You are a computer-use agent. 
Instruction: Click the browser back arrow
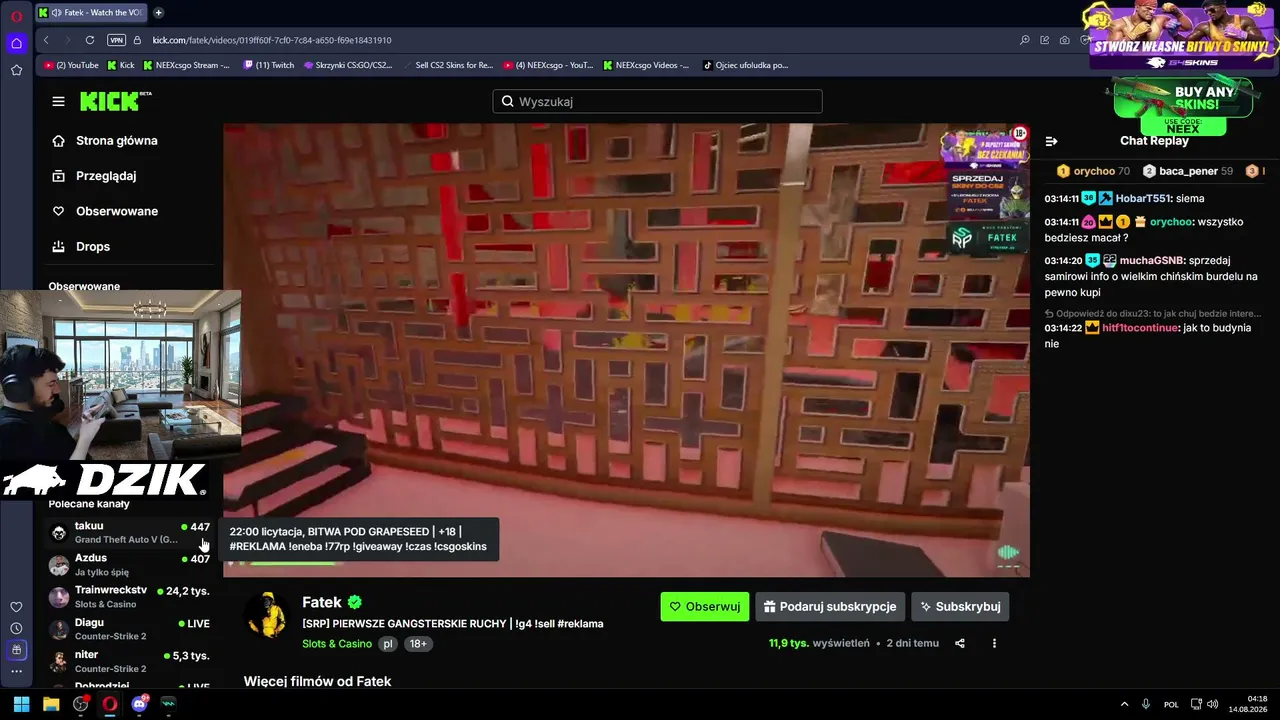click(x=46, y=40)
